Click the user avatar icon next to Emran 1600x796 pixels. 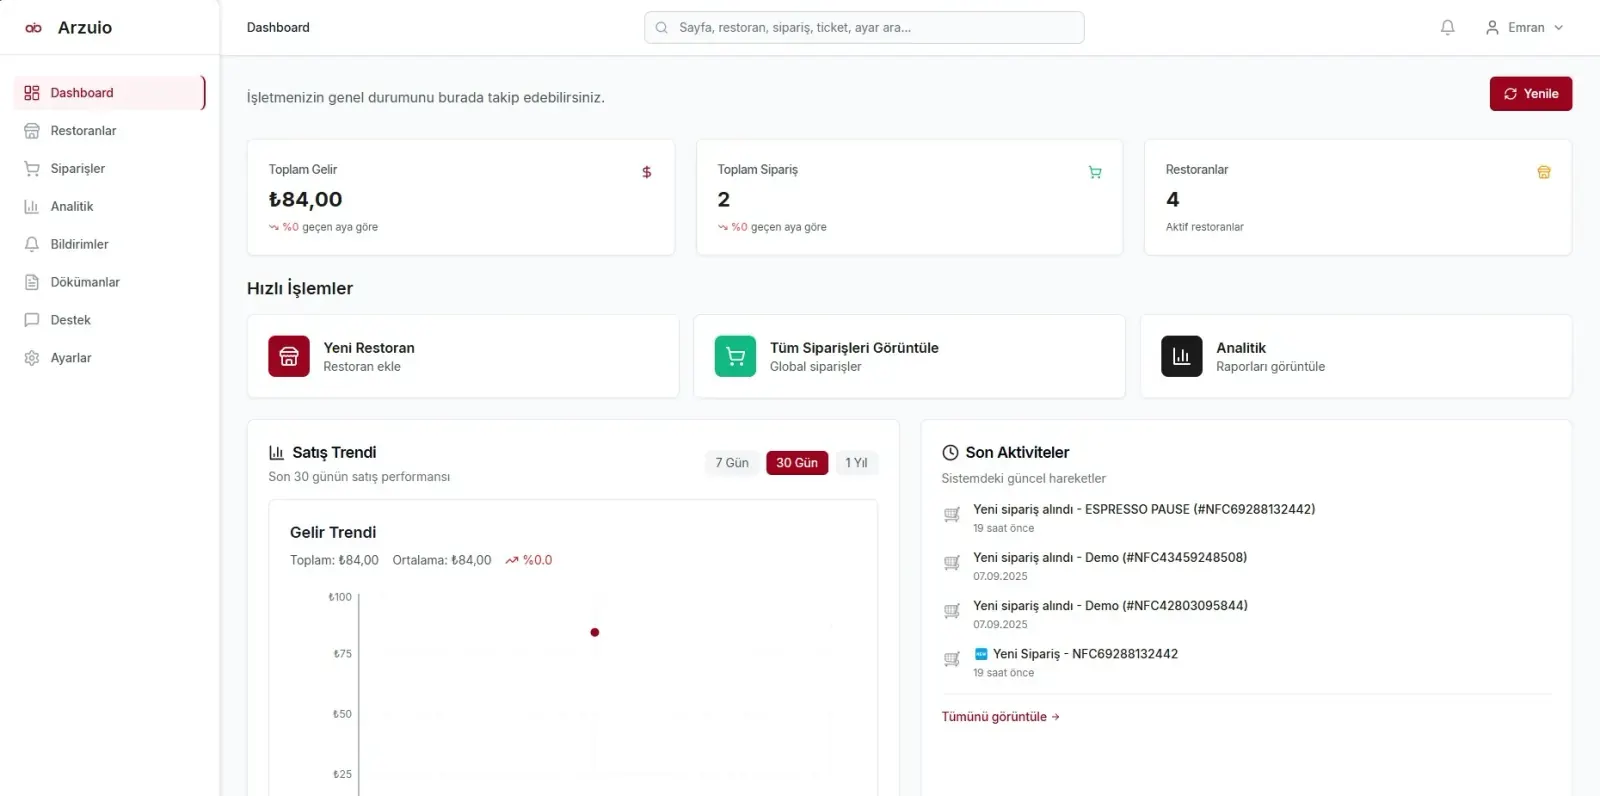click(1492, 28)
